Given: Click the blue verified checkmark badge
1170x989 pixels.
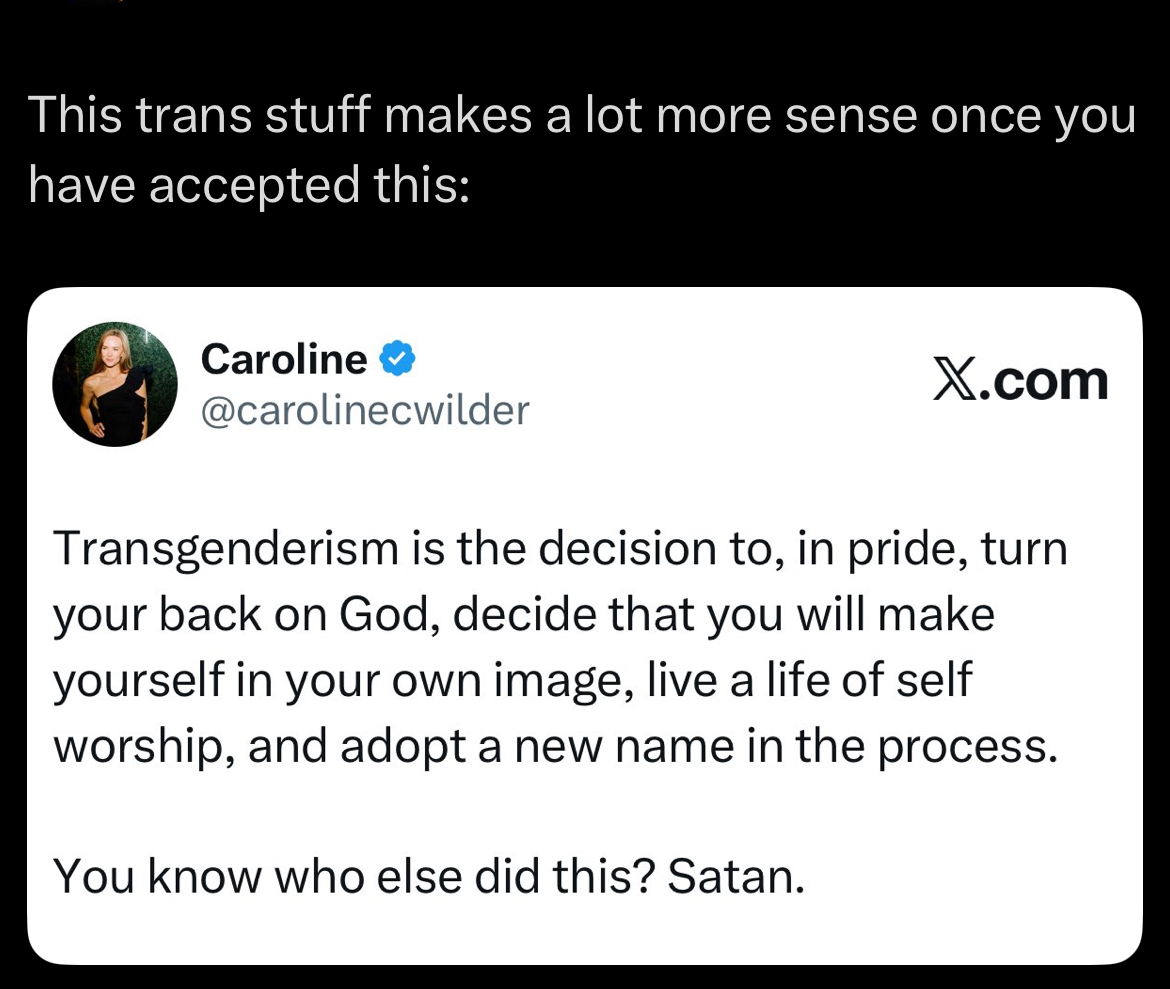Looking at the screenshot, I should click(398, 359).
